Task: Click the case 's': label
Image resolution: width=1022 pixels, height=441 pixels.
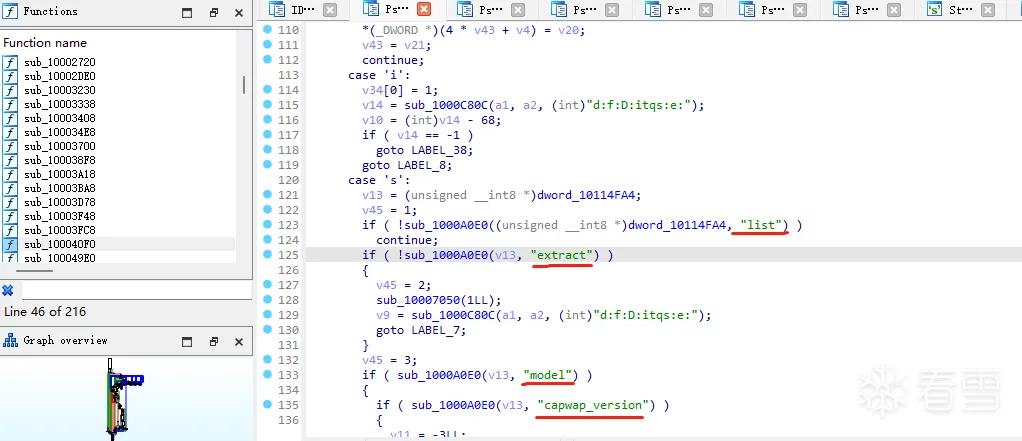Action: [x=379, y=180]
